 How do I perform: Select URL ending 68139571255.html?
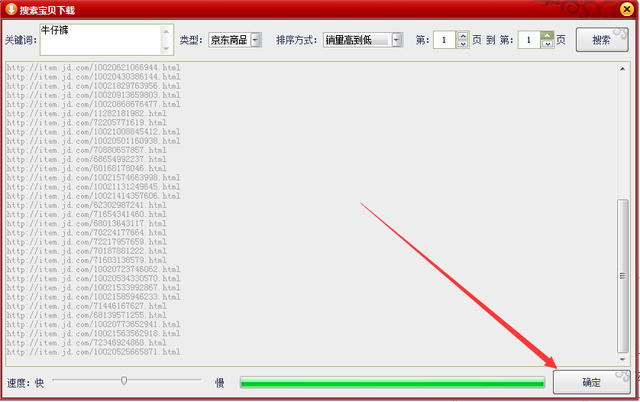click(x=87, y=315)
